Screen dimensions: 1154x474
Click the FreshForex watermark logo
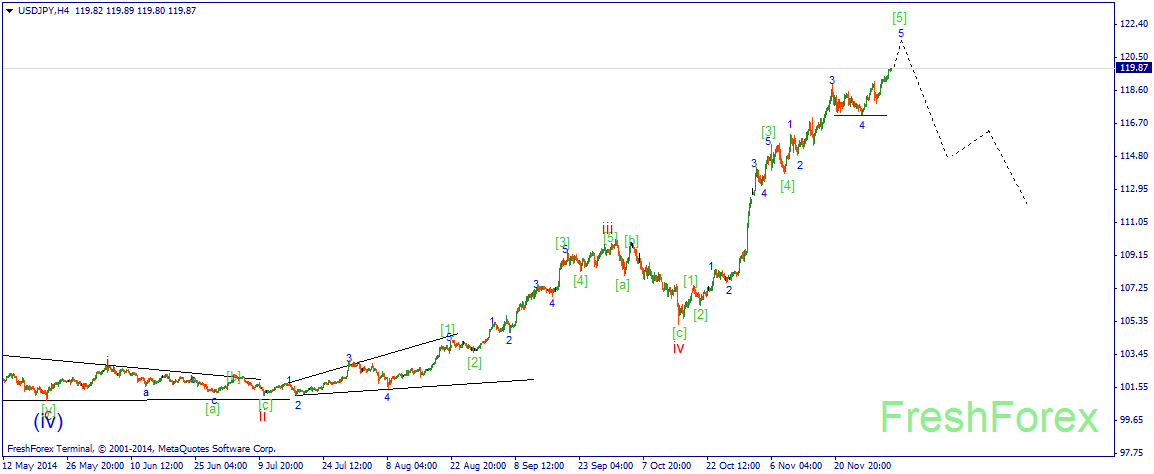(x=988, y=418)
